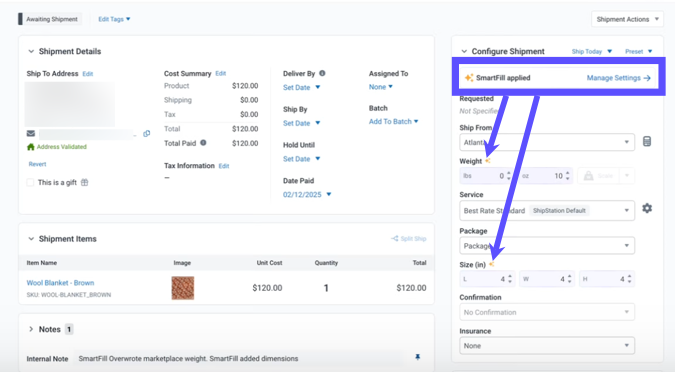Viewport: 675px width, 372px height.
Task: Click the Split Ship button
Action: coord(409,239)
